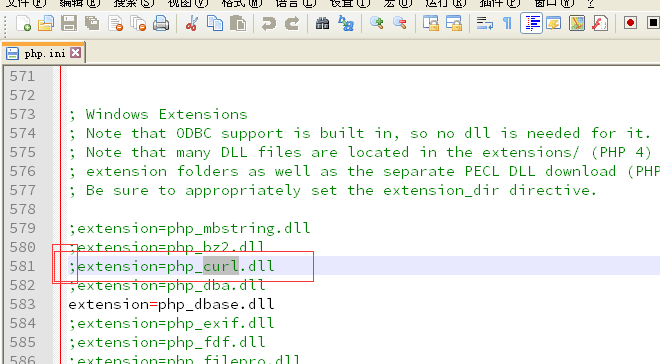
Task: Click the Copy icon in toolbar
Action: [x=215, y=23]
